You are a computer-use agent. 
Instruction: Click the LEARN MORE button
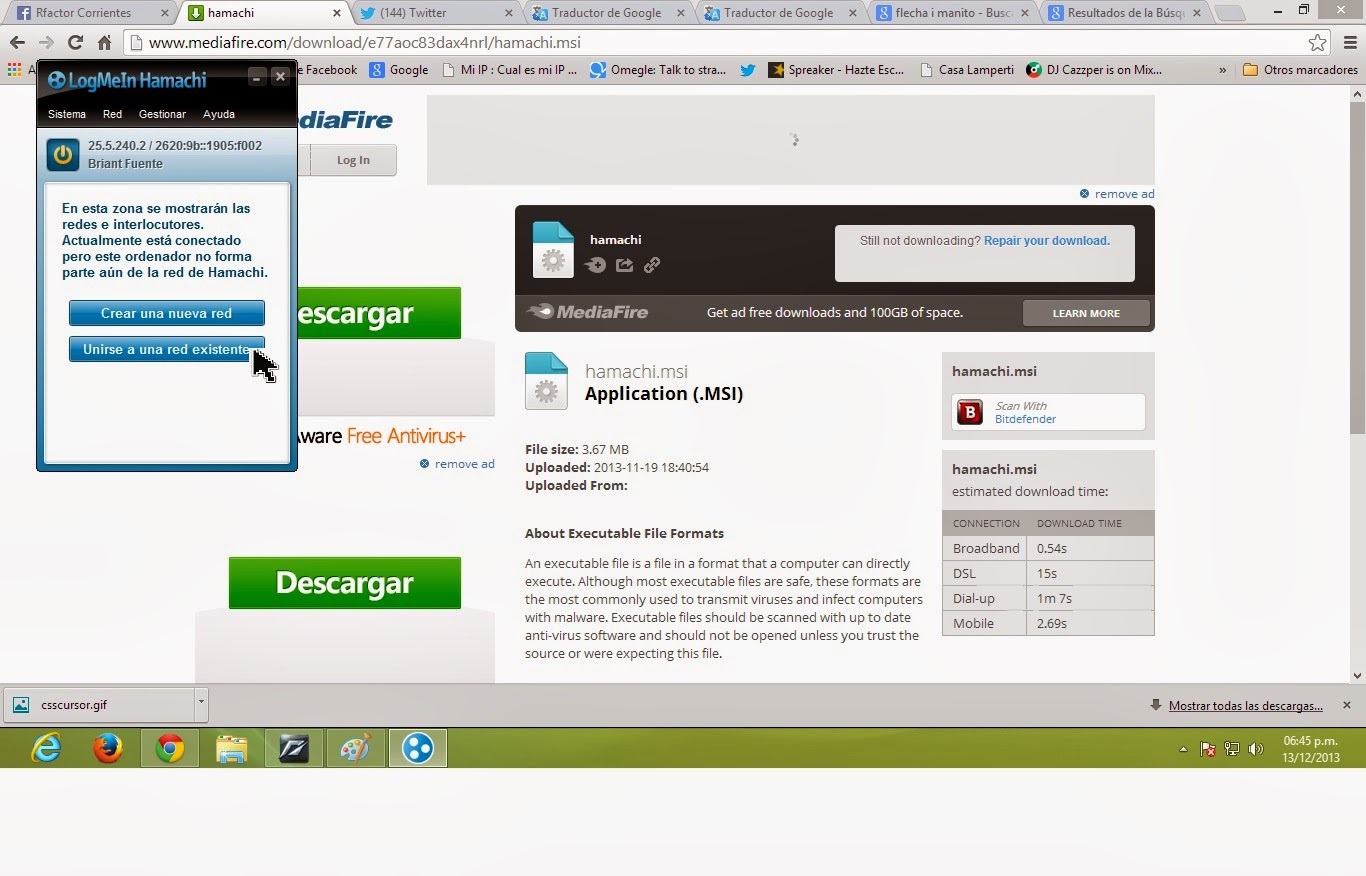tap(1086, 313)
